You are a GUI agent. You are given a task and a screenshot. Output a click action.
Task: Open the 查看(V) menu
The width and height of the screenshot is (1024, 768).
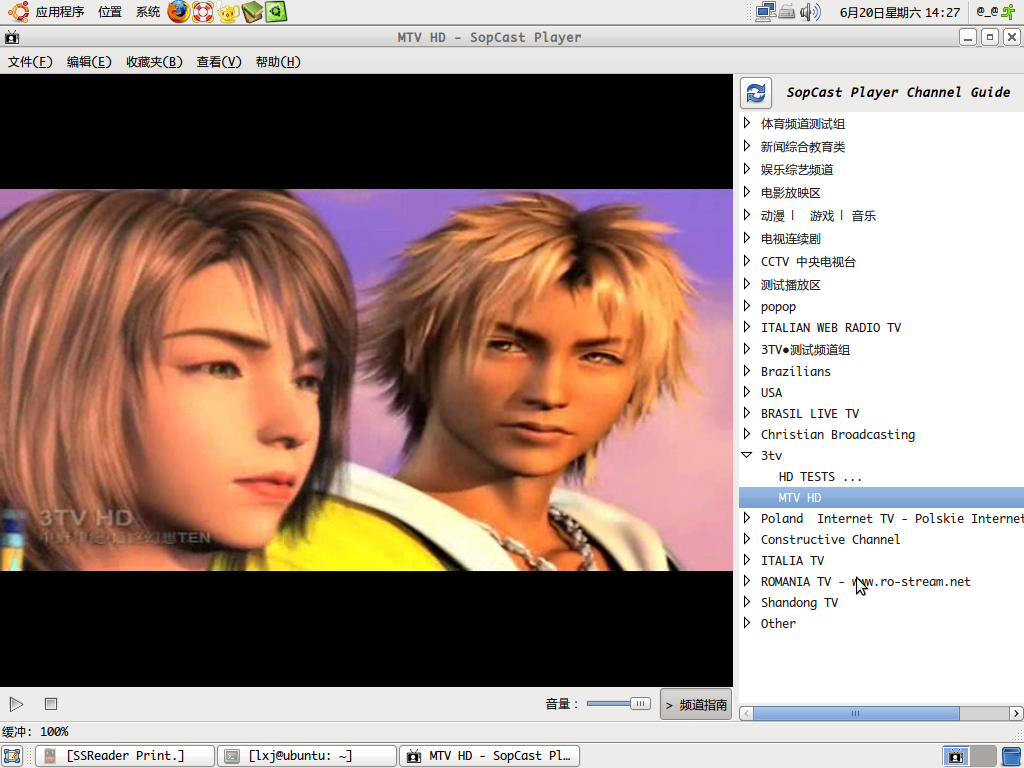[x=219, y=62]
